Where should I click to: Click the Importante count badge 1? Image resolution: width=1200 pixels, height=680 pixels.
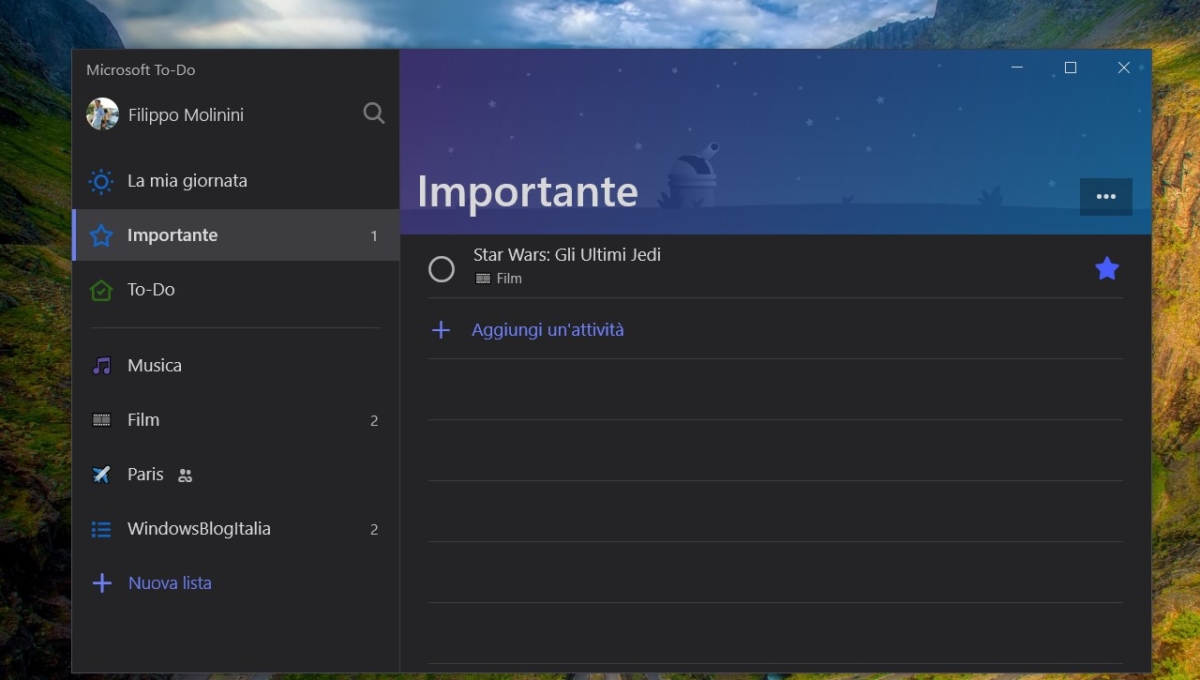(374, 236)
